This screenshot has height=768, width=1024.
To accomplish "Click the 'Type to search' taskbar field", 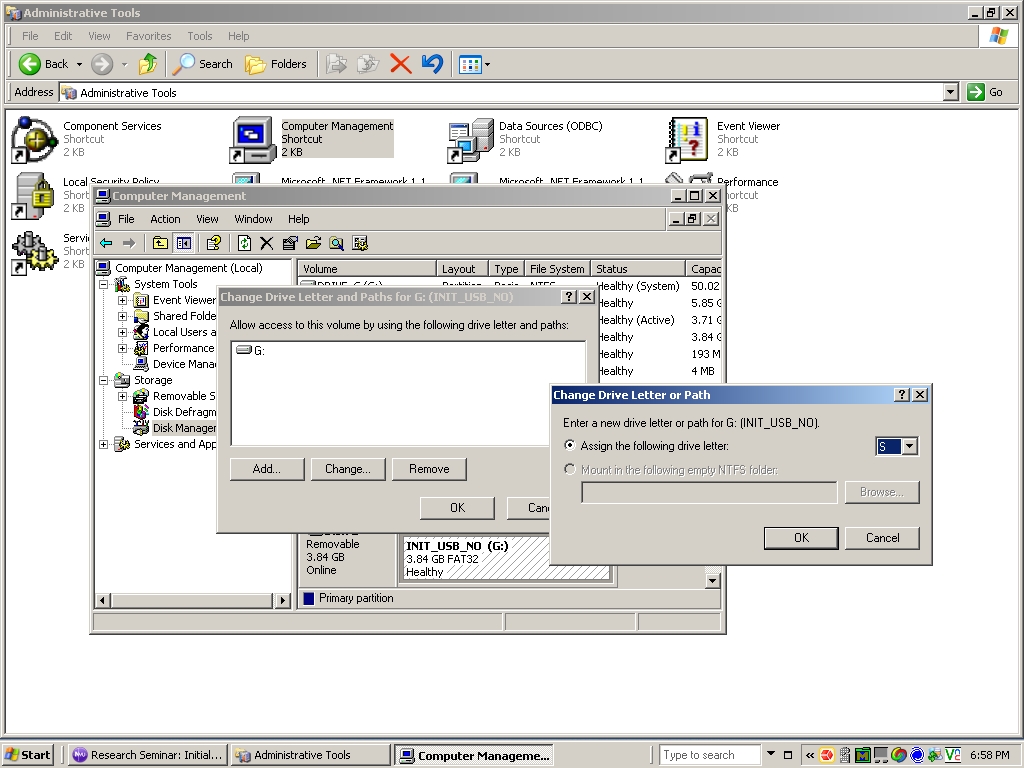I will (710, 755).
